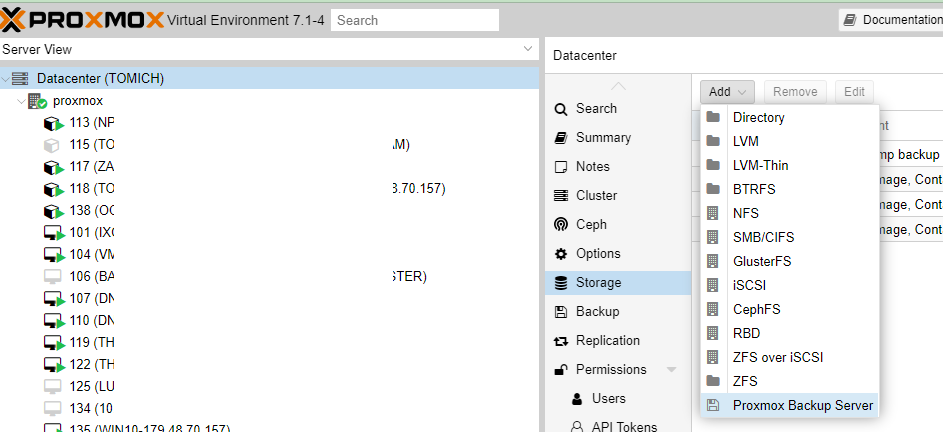Select the proxmox node row

(x=269, y=101)
